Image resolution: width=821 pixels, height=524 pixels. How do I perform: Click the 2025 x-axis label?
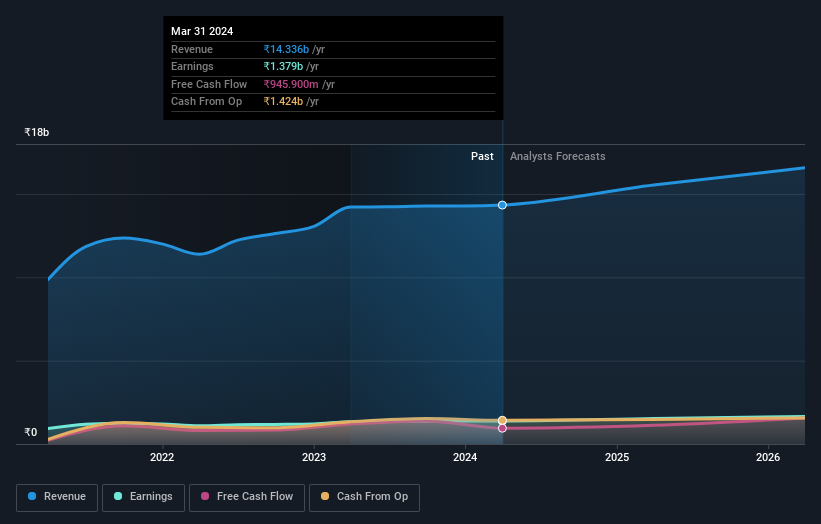tap(617, 457)
